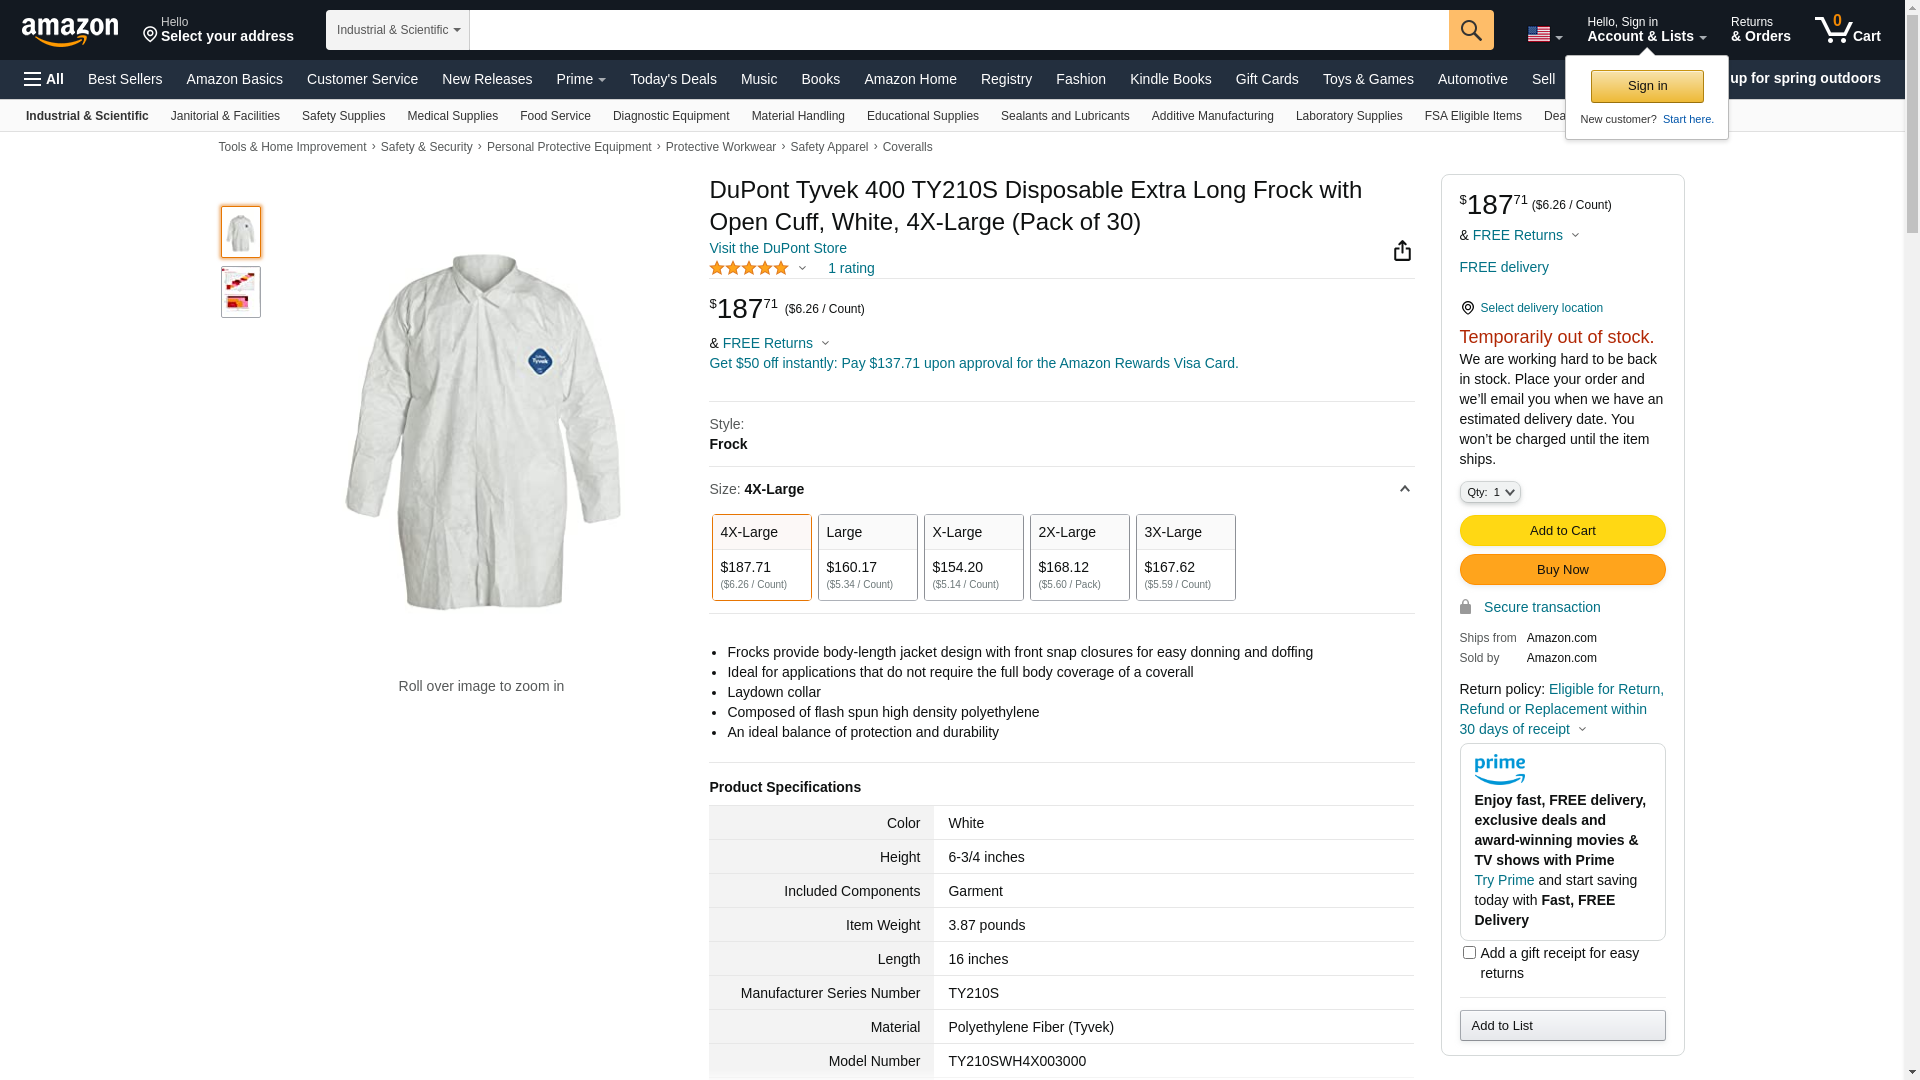The image size is (1920, 1080).
Task: Select the X-Large size option
Action: (973, 557)
